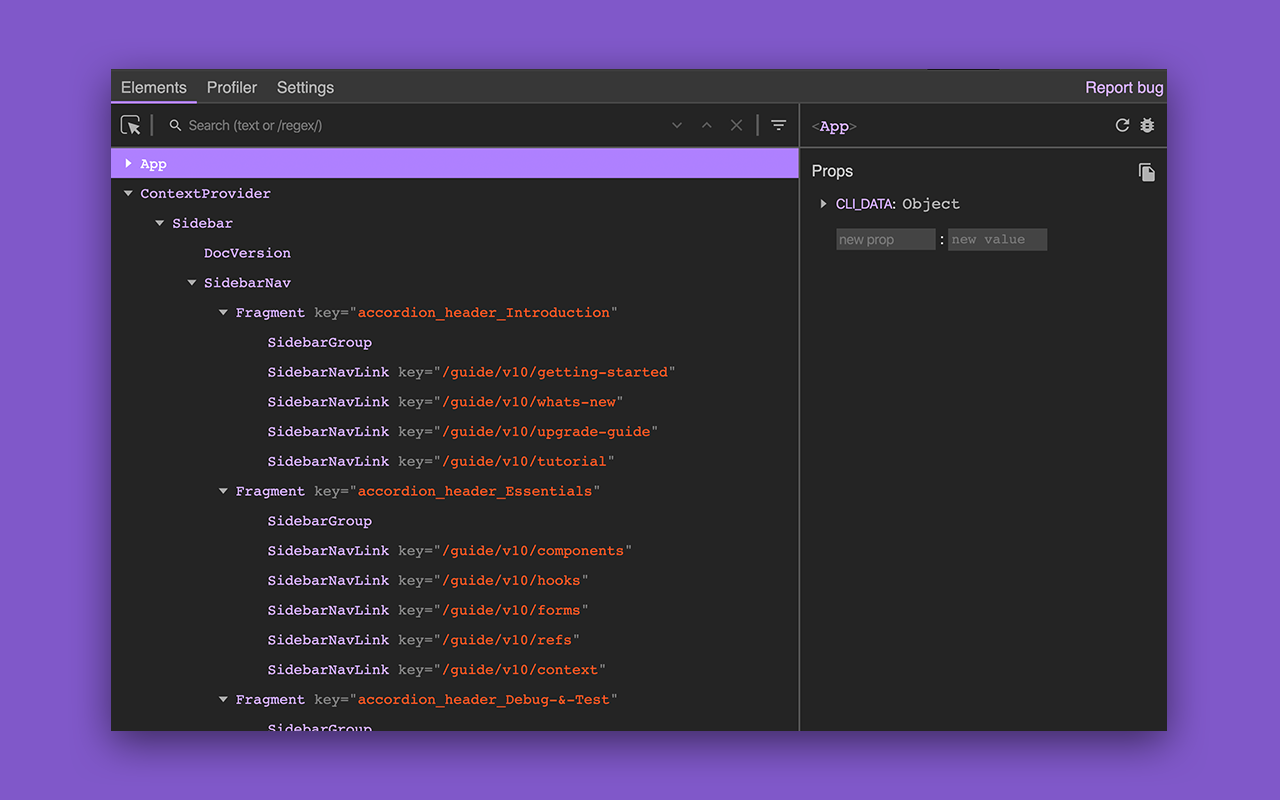The image size is (1280, 800).
Task: Jump to previous match with the up chevron
Action: tap(706, 125)
